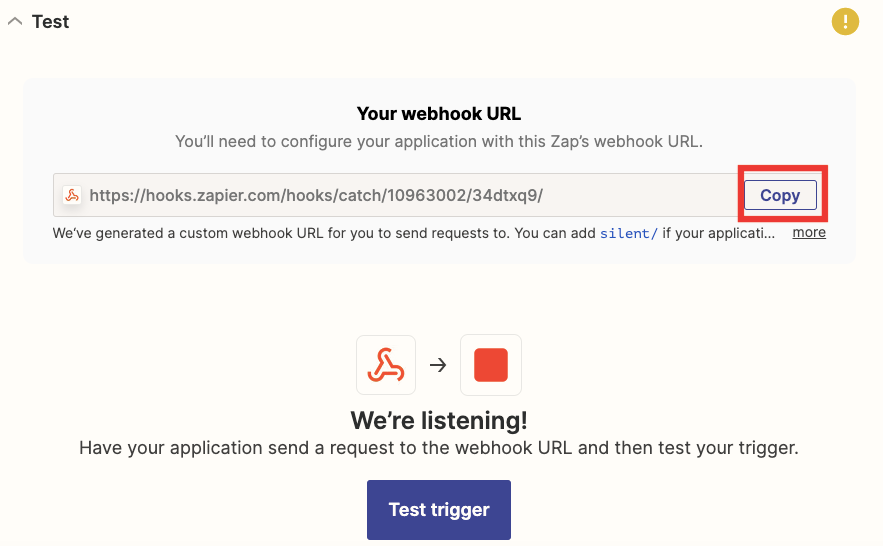Viewport: 883px width, 546px height.
Task: Click the 'Your webhook URL' heading
Action: [x=439, y=114]
